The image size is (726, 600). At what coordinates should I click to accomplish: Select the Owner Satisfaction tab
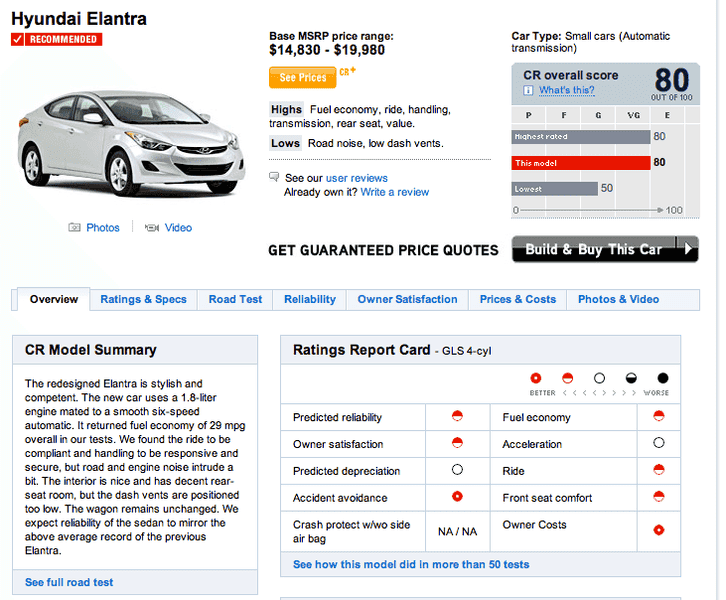coord(407,299)
